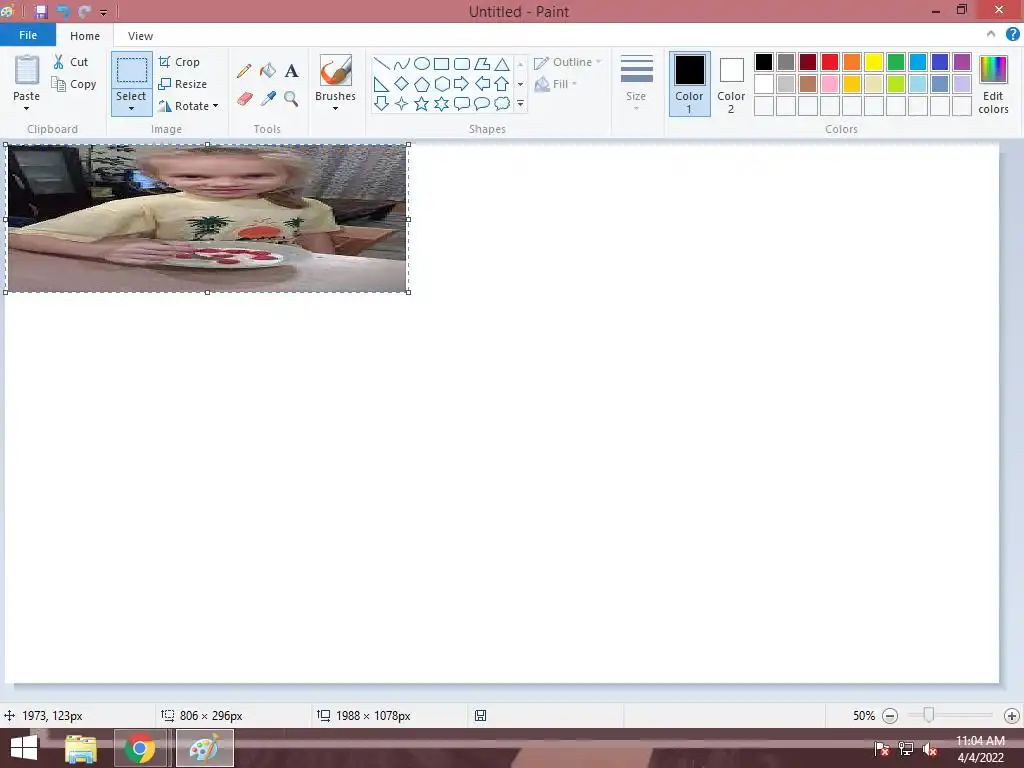Choose the Hexagon shape
The width and height of the screenshot is (1024, 768).
click(441, 84)
